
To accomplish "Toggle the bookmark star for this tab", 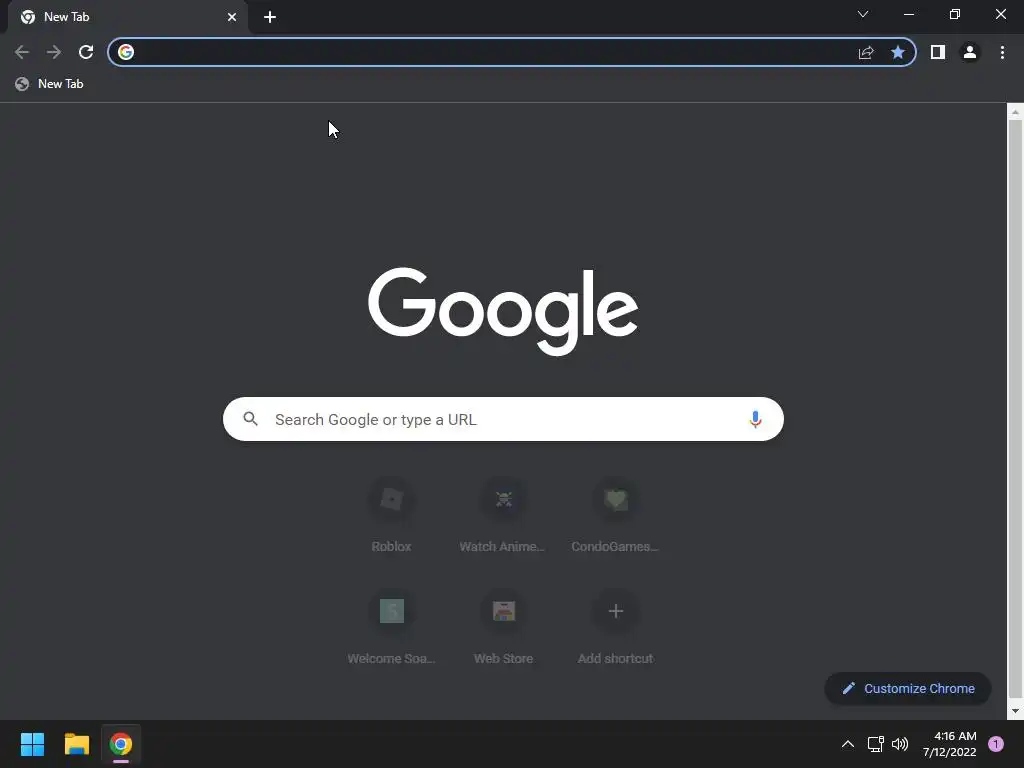I will click(x=898, y=52).
